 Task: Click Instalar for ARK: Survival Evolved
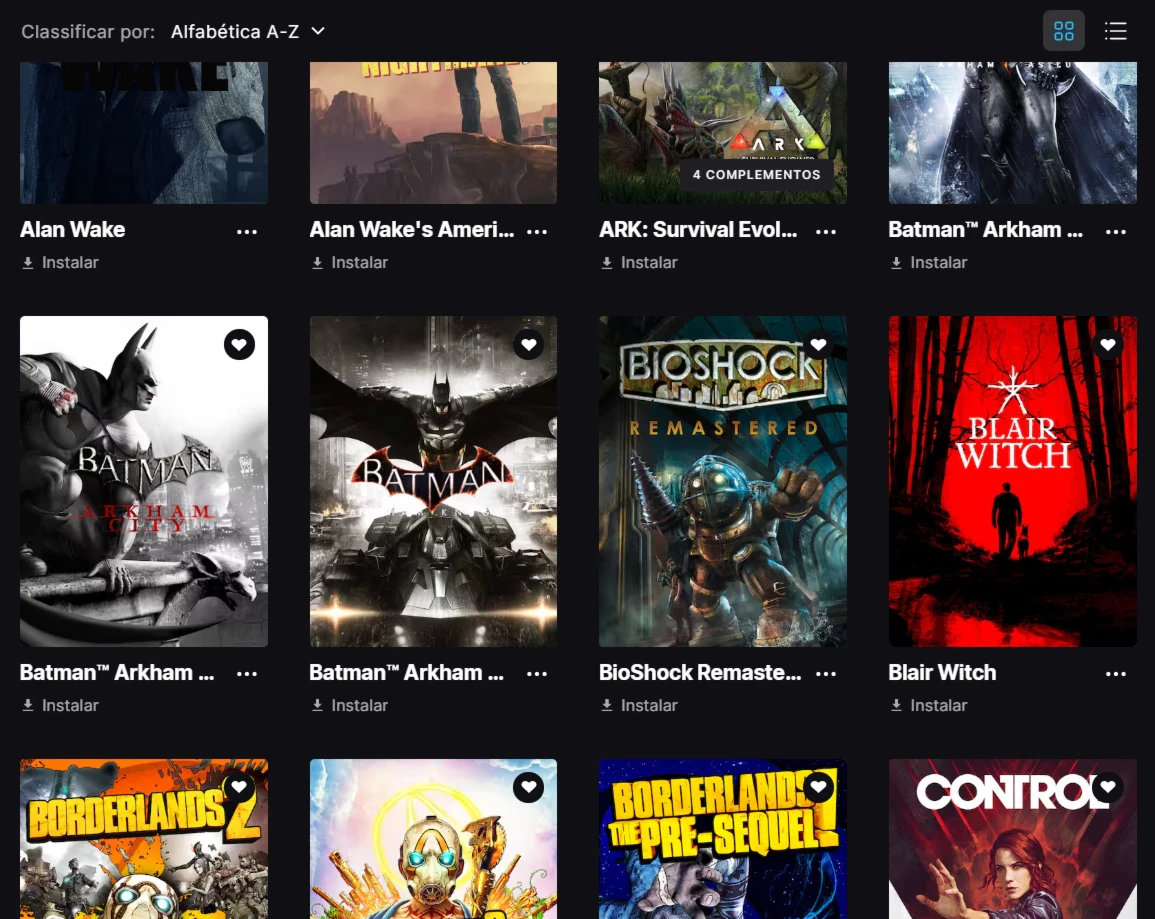(639, 263)
